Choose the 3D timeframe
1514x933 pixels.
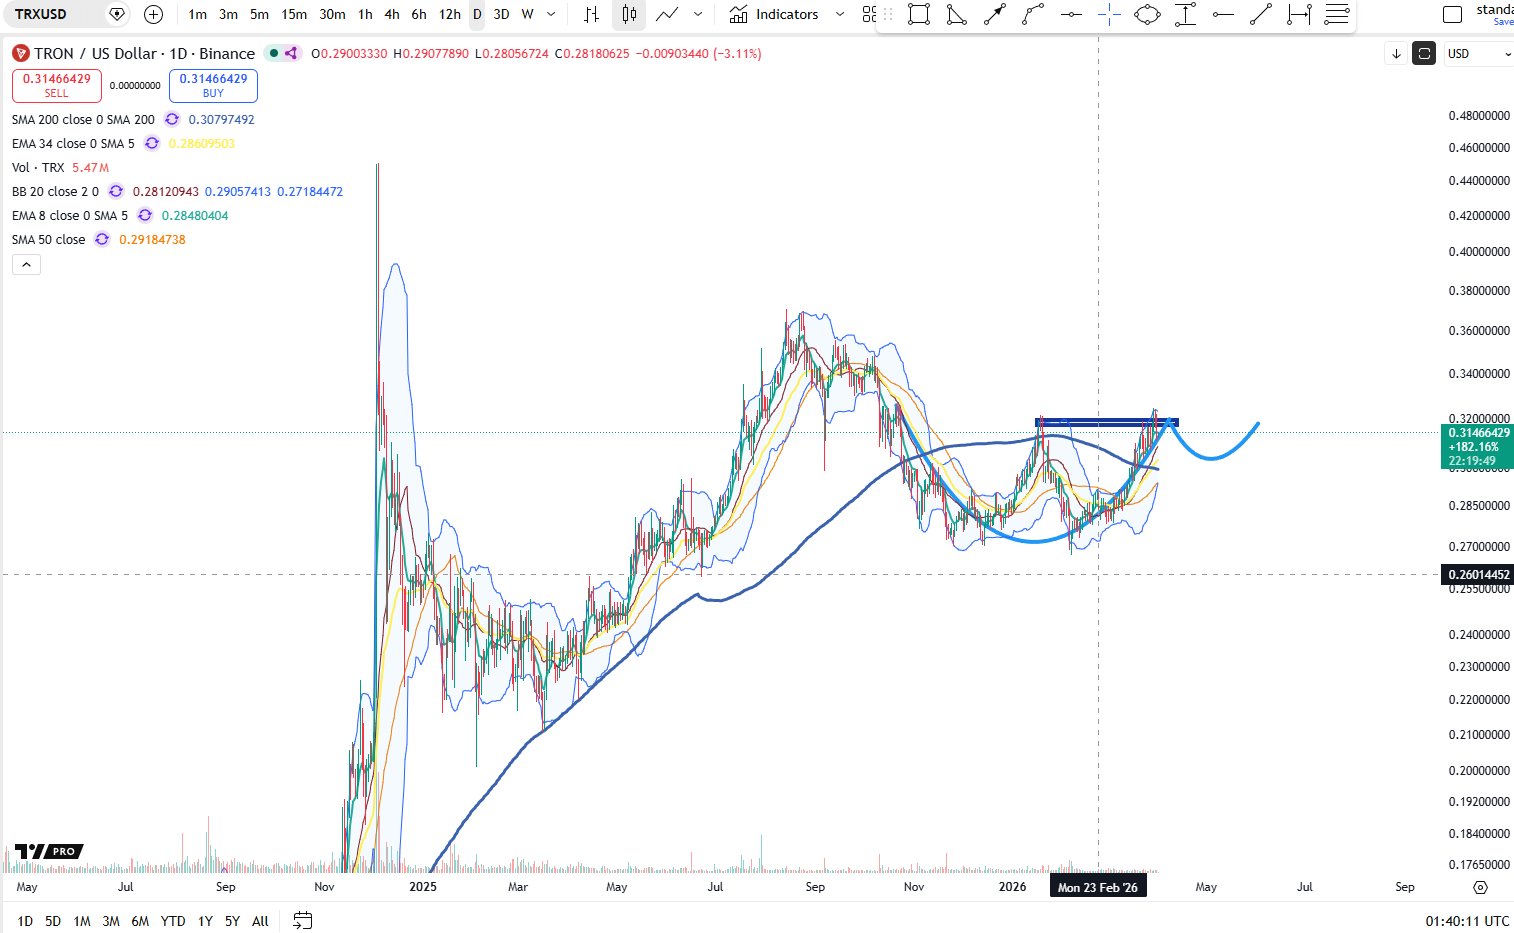pos(501,14)
